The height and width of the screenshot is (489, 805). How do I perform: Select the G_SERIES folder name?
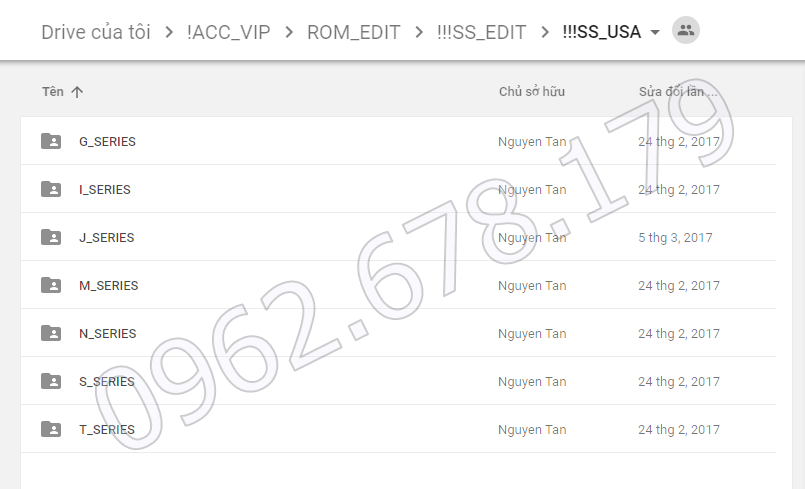(x=107, y=142)
